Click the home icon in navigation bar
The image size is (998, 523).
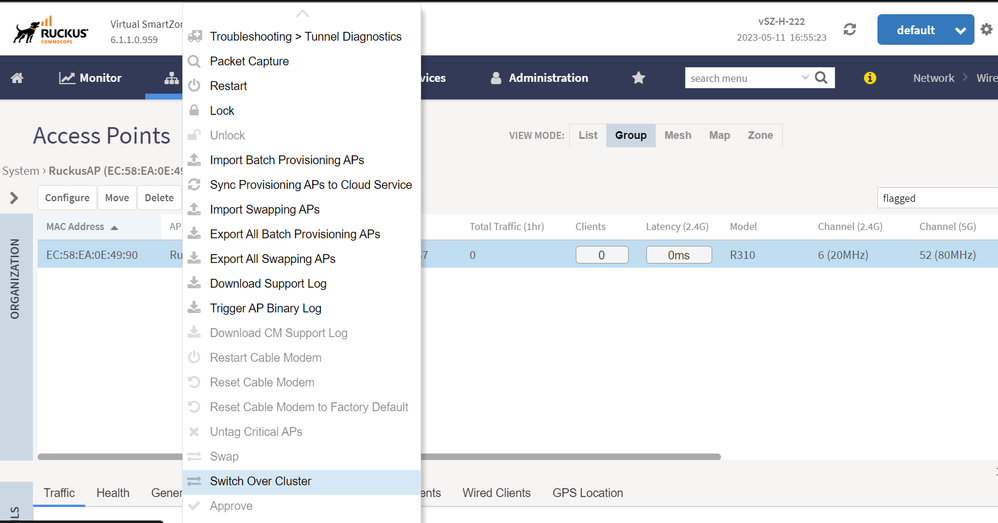click(17, 78)
